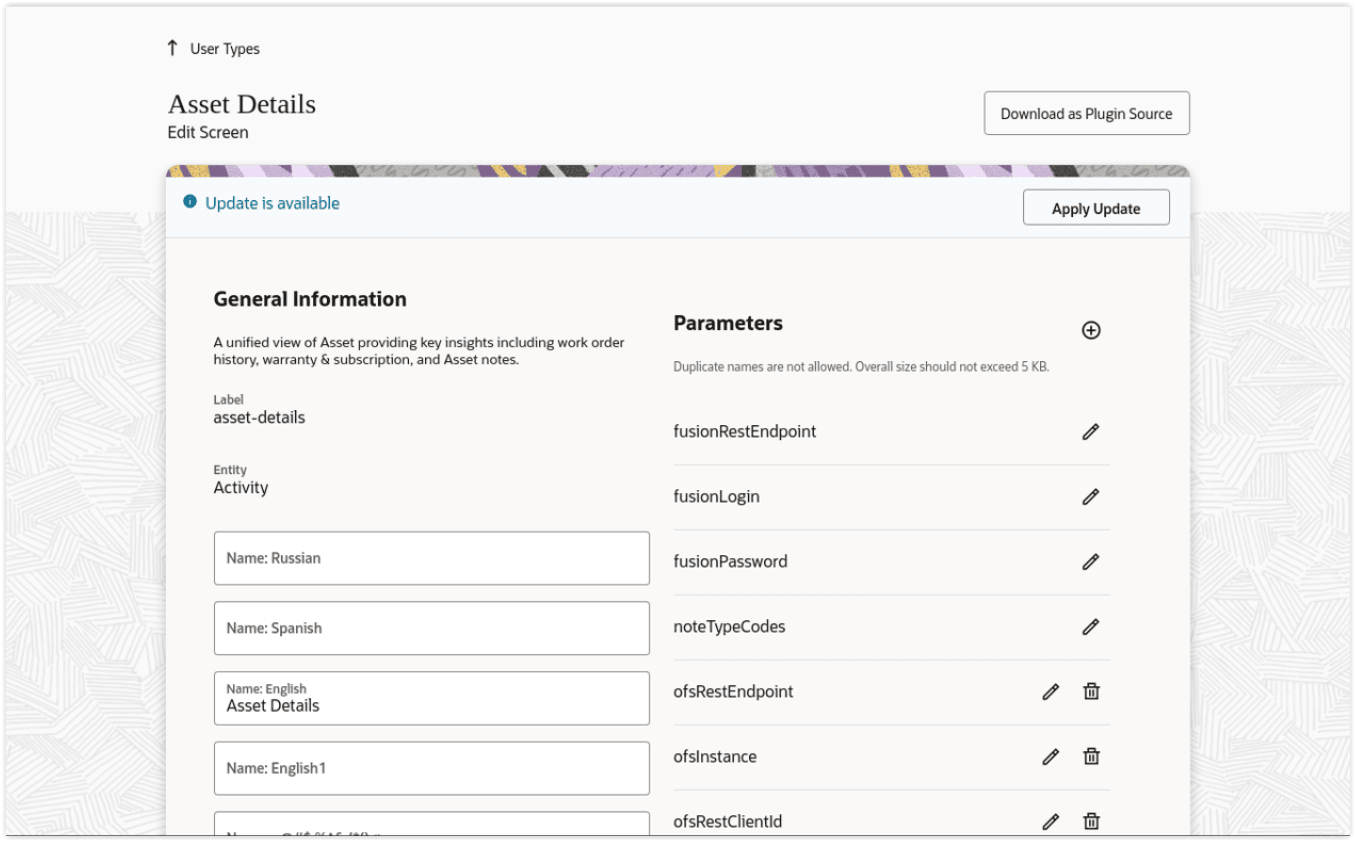The height and width of the screenshot is (841, 1355).
Task: Delete the ofsRestEndpoint parameter
Action: point(1092,691)
